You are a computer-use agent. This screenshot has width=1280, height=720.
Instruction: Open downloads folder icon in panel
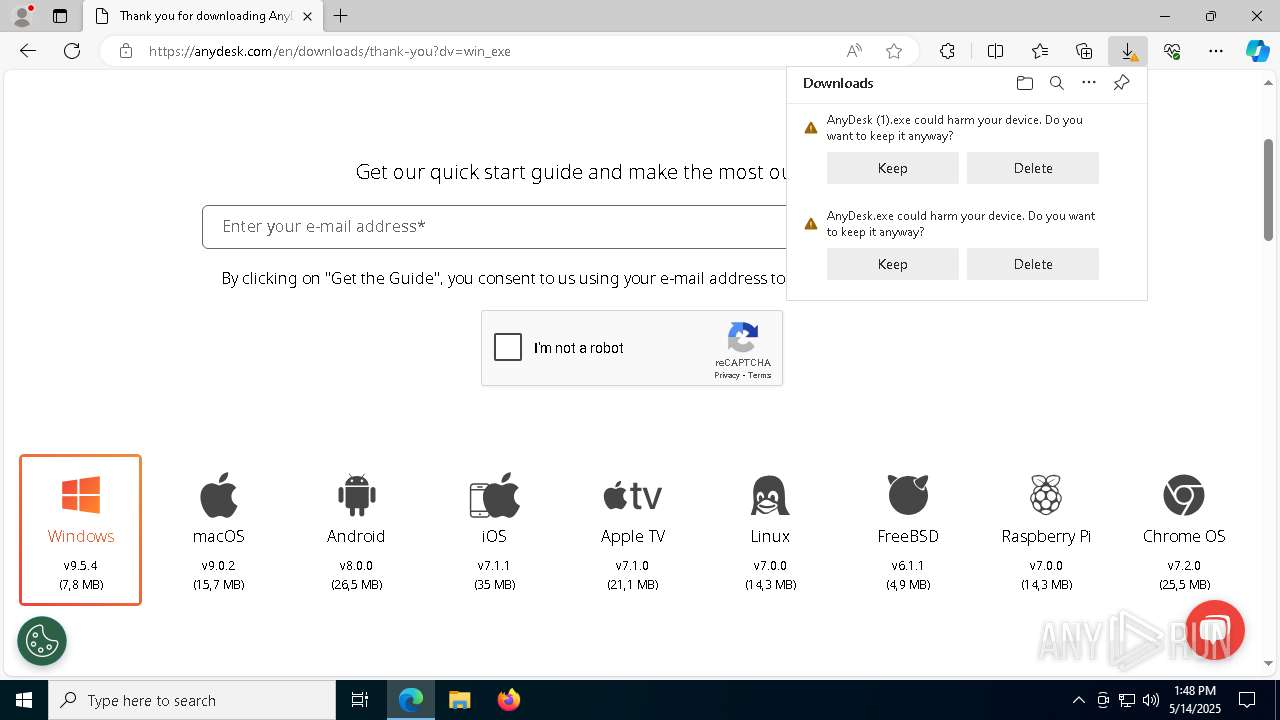[1024, 83]
